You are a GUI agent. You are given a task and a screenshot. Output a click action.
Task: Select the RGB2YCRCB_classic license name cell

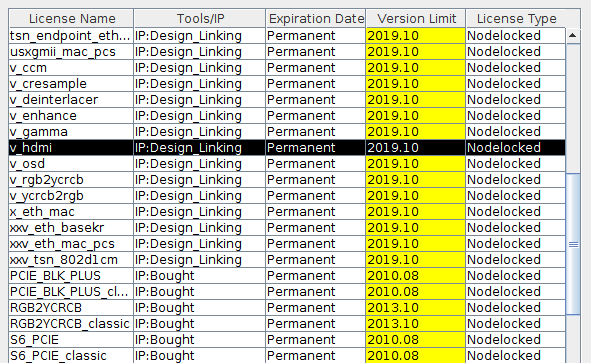click(x=71, y=324)
